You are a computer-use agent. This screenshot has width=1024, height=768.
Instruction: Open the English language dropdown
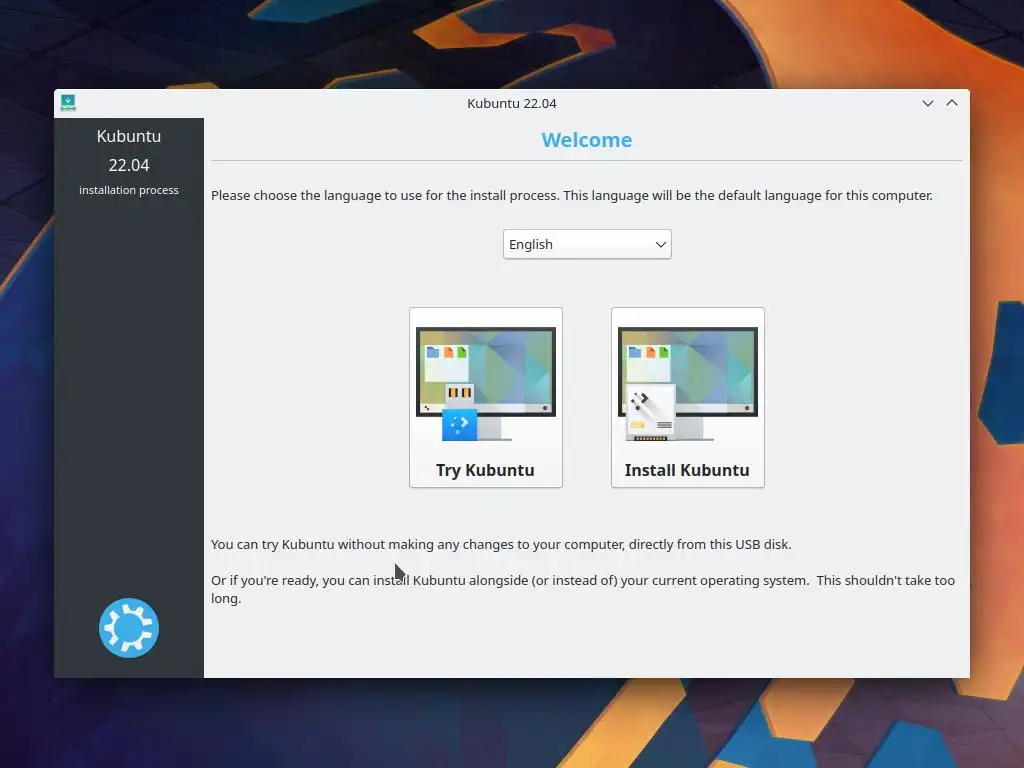click(x=587, y=244)
